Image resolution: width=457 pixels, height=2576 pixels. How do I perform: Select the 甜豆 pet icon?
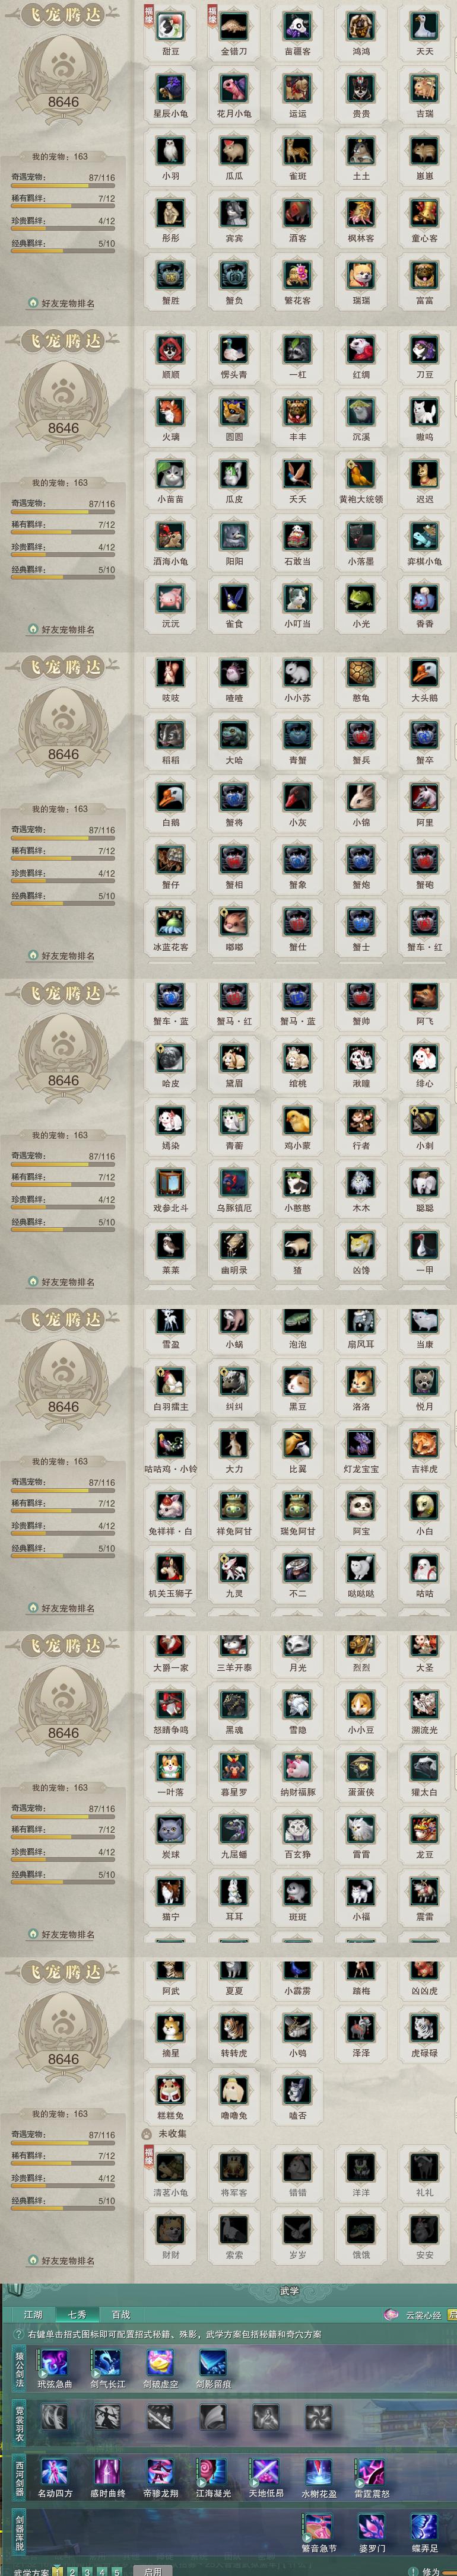click(170, 26)
